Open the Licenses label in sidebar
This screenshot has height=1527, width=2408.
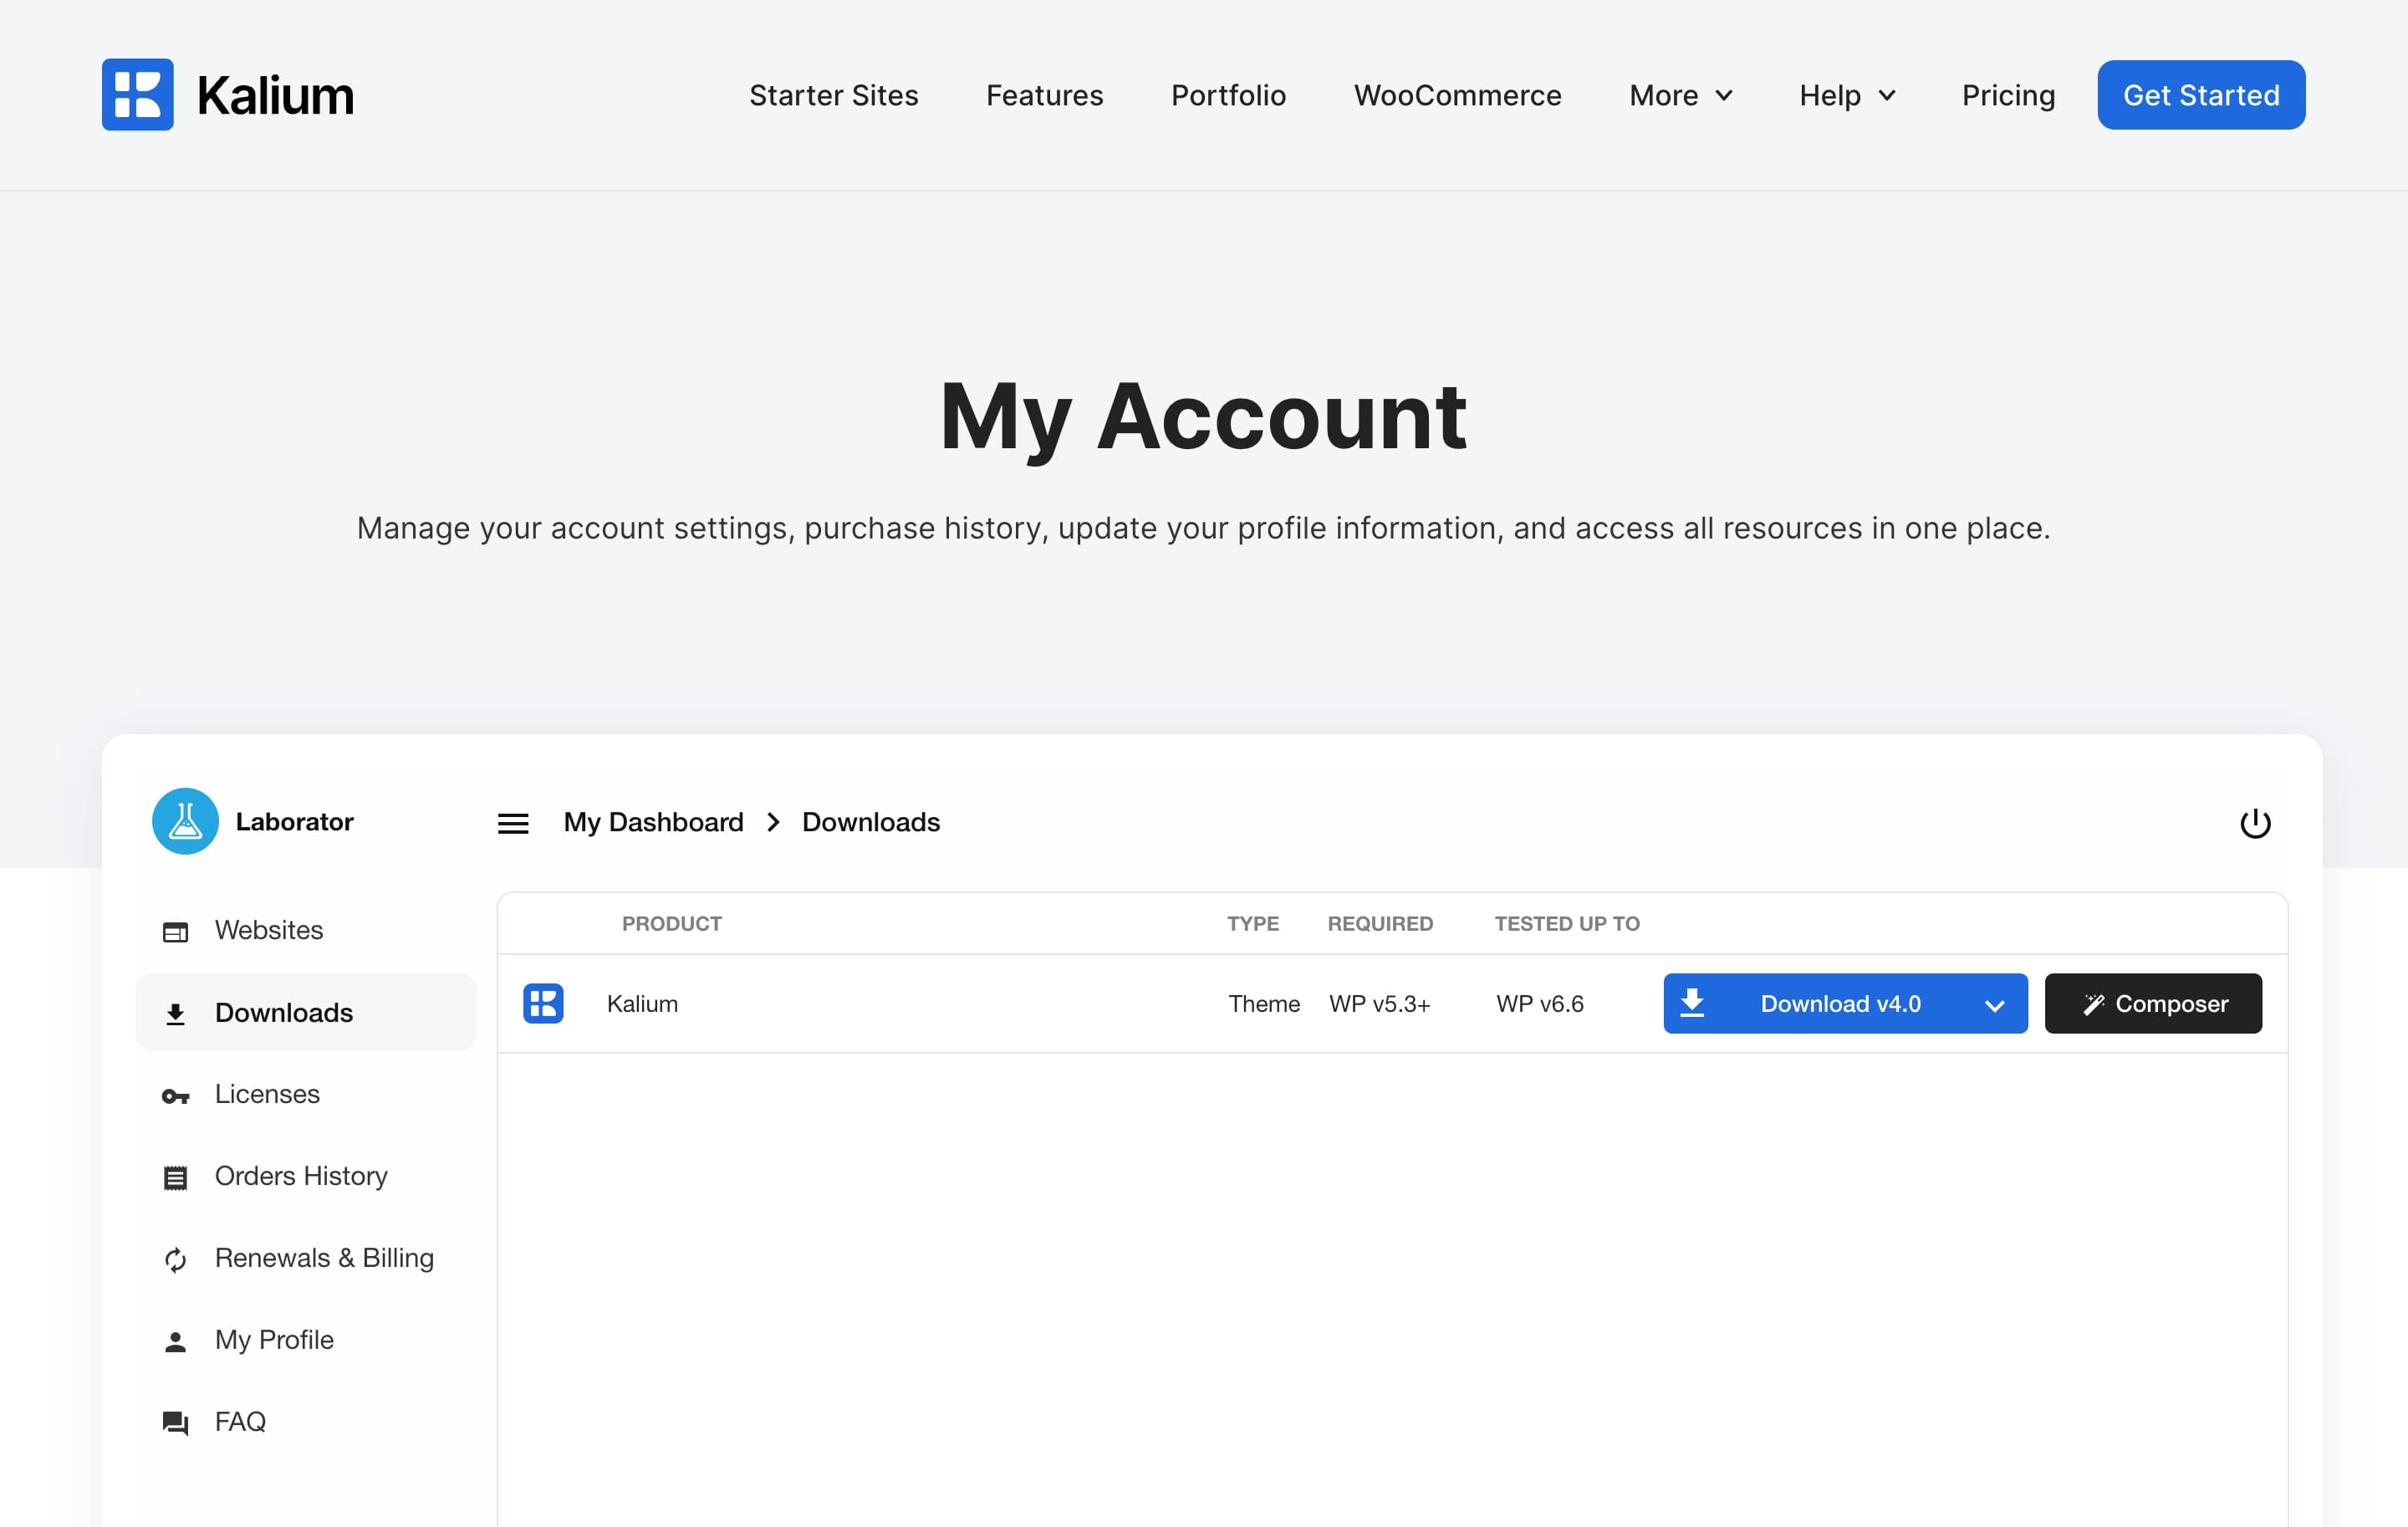267,1094
